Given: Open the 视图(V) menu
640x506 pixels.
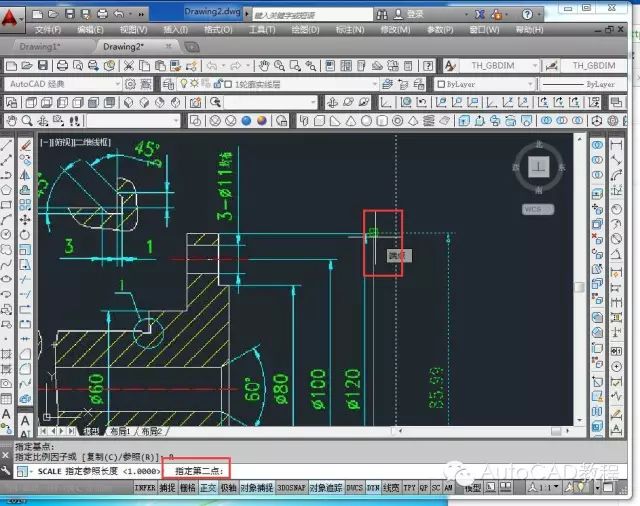Looking at the screenshot, I should (x=133, y=30).
